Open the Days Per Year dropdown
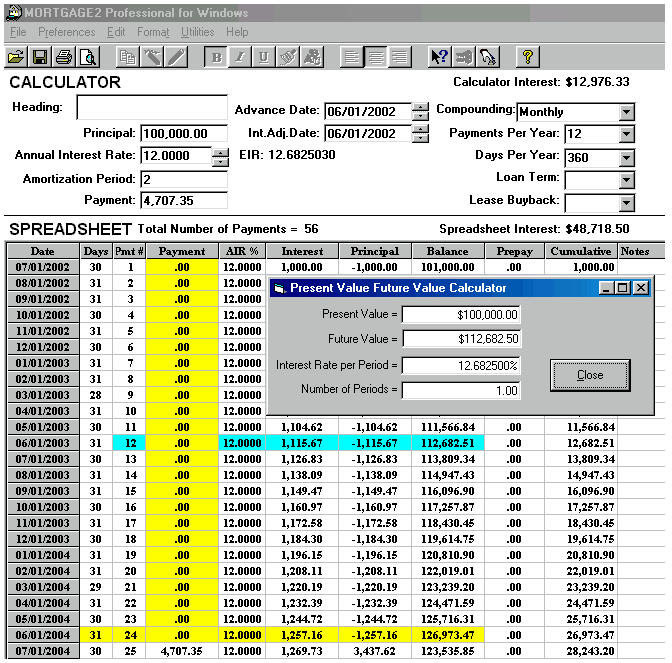Image resolution: width=672 pixels, height=663 pixels. point(626,157)
